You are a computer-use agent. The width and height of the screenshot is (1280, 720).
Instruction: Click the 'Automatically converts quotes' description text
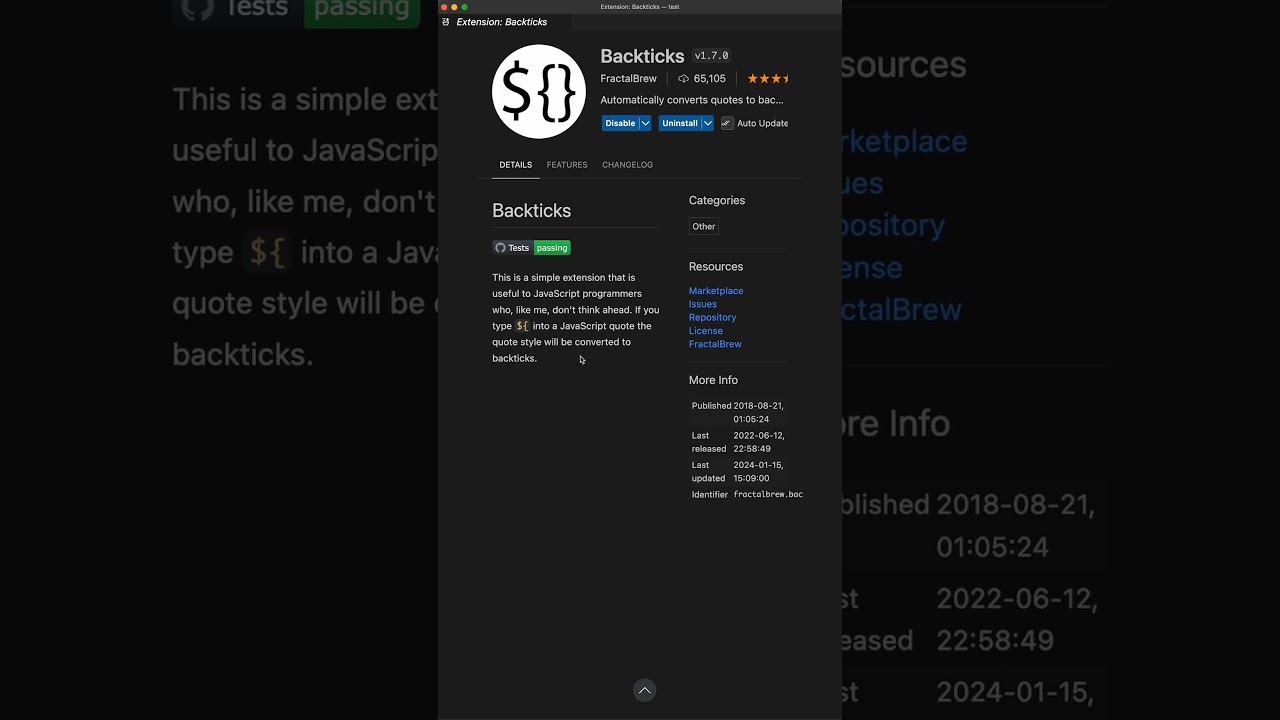(692, 100)
